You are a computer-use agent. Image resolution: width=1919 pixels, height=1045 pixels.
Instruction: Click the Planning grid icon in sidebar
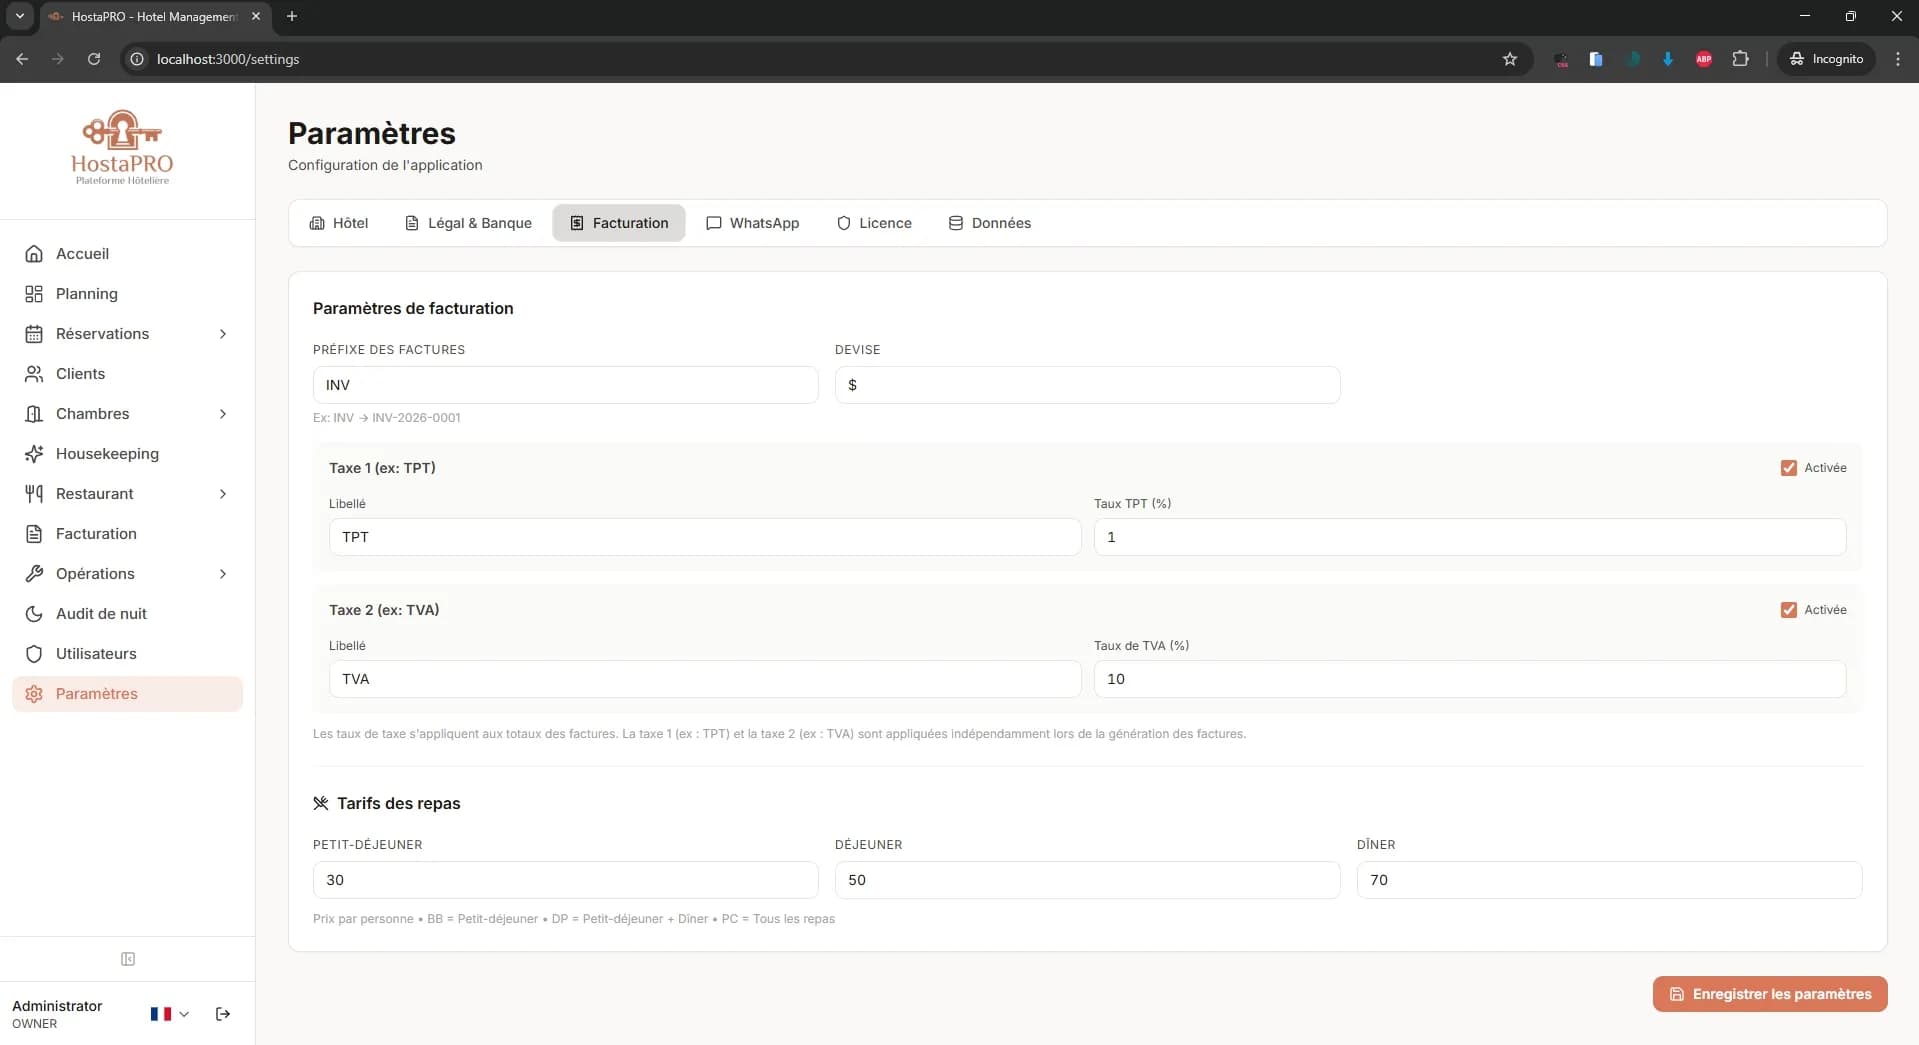coord(34,294)
